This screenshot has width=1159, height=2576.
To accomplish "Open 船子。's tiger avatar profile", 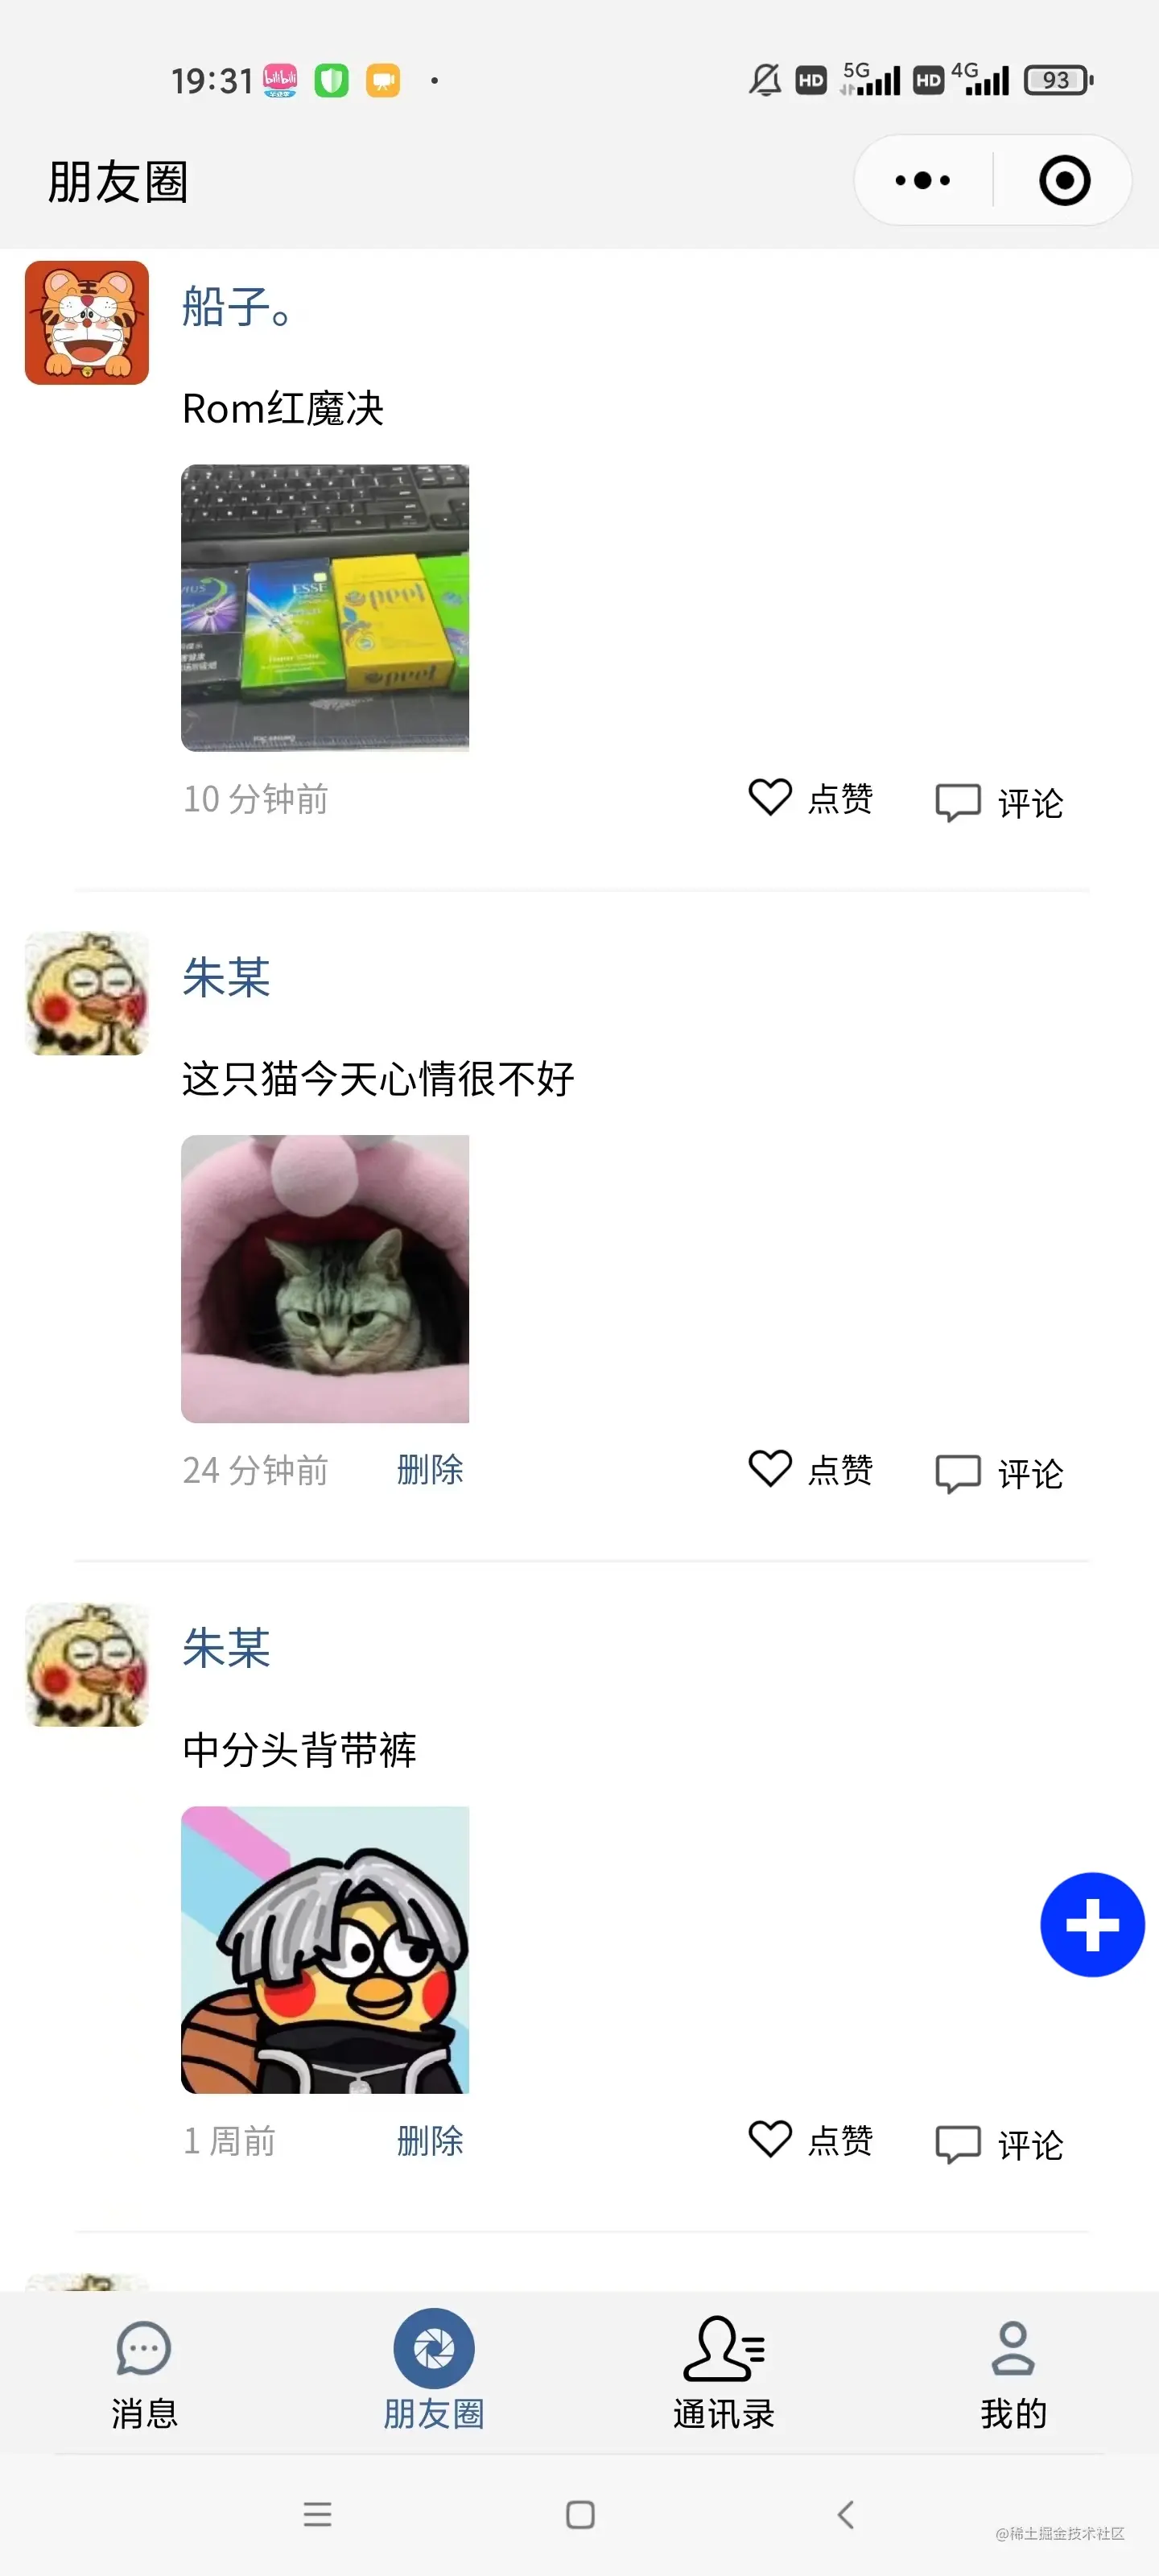I will click(x=87, y=323).
